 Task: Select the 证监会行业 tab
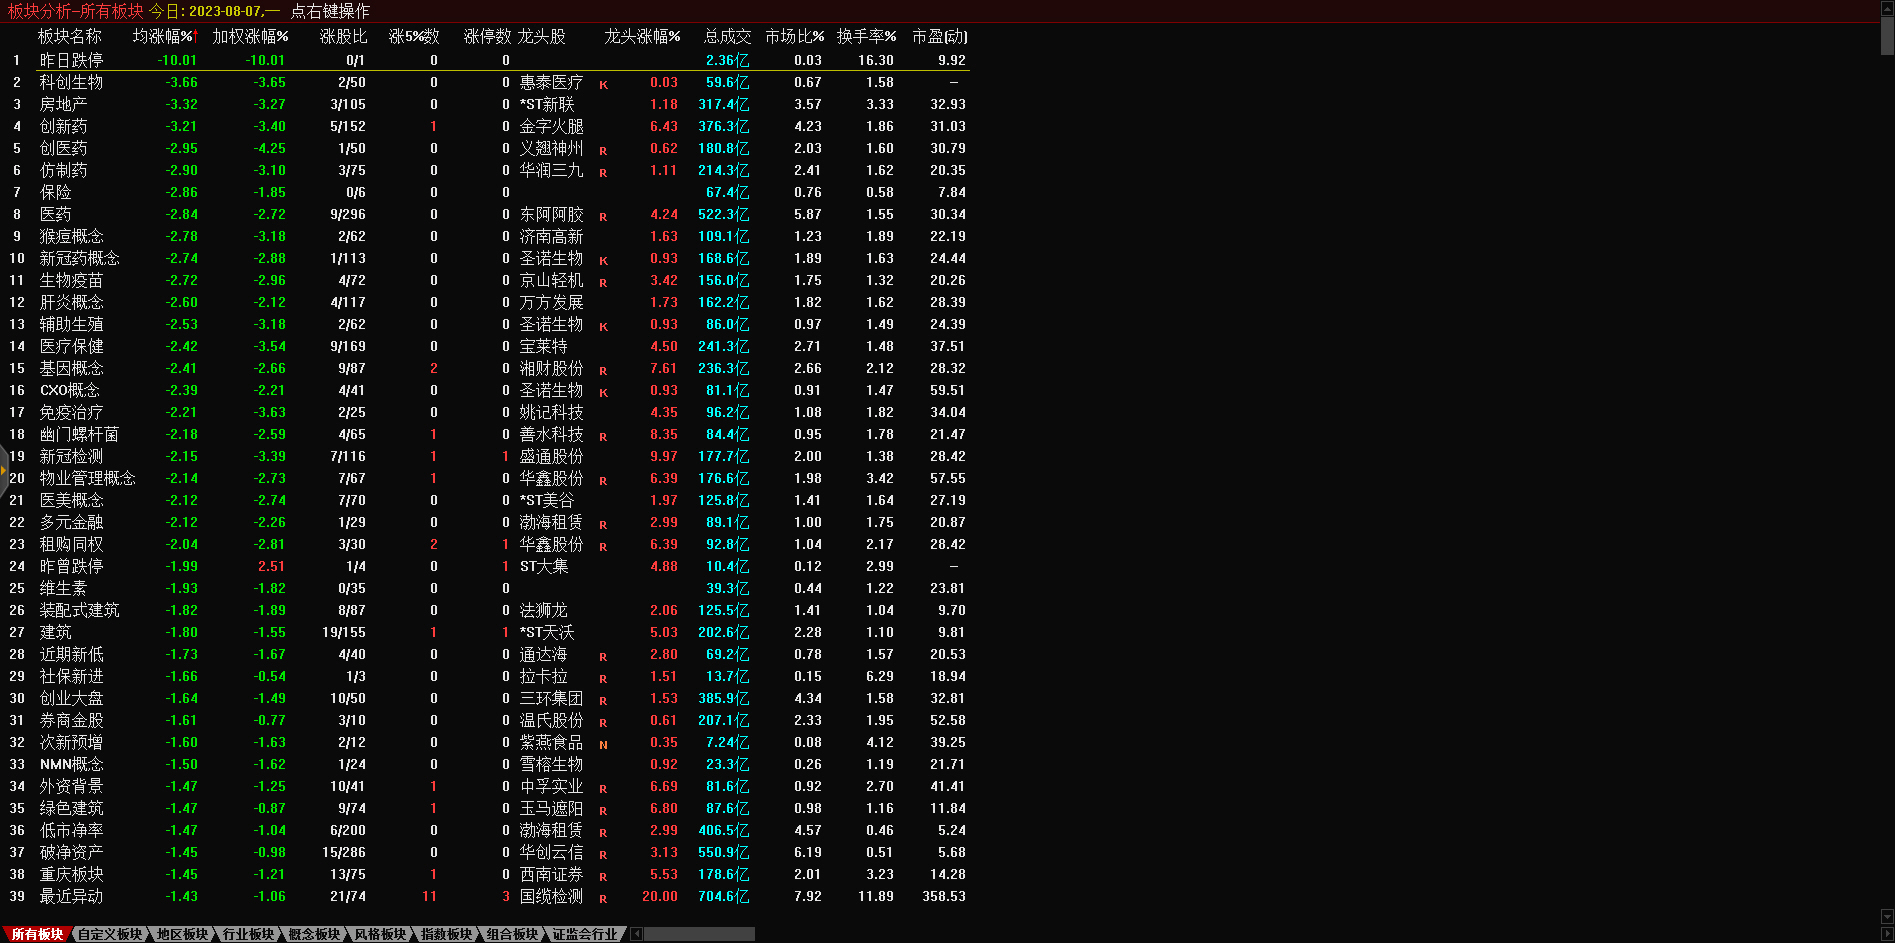[585, 934]
